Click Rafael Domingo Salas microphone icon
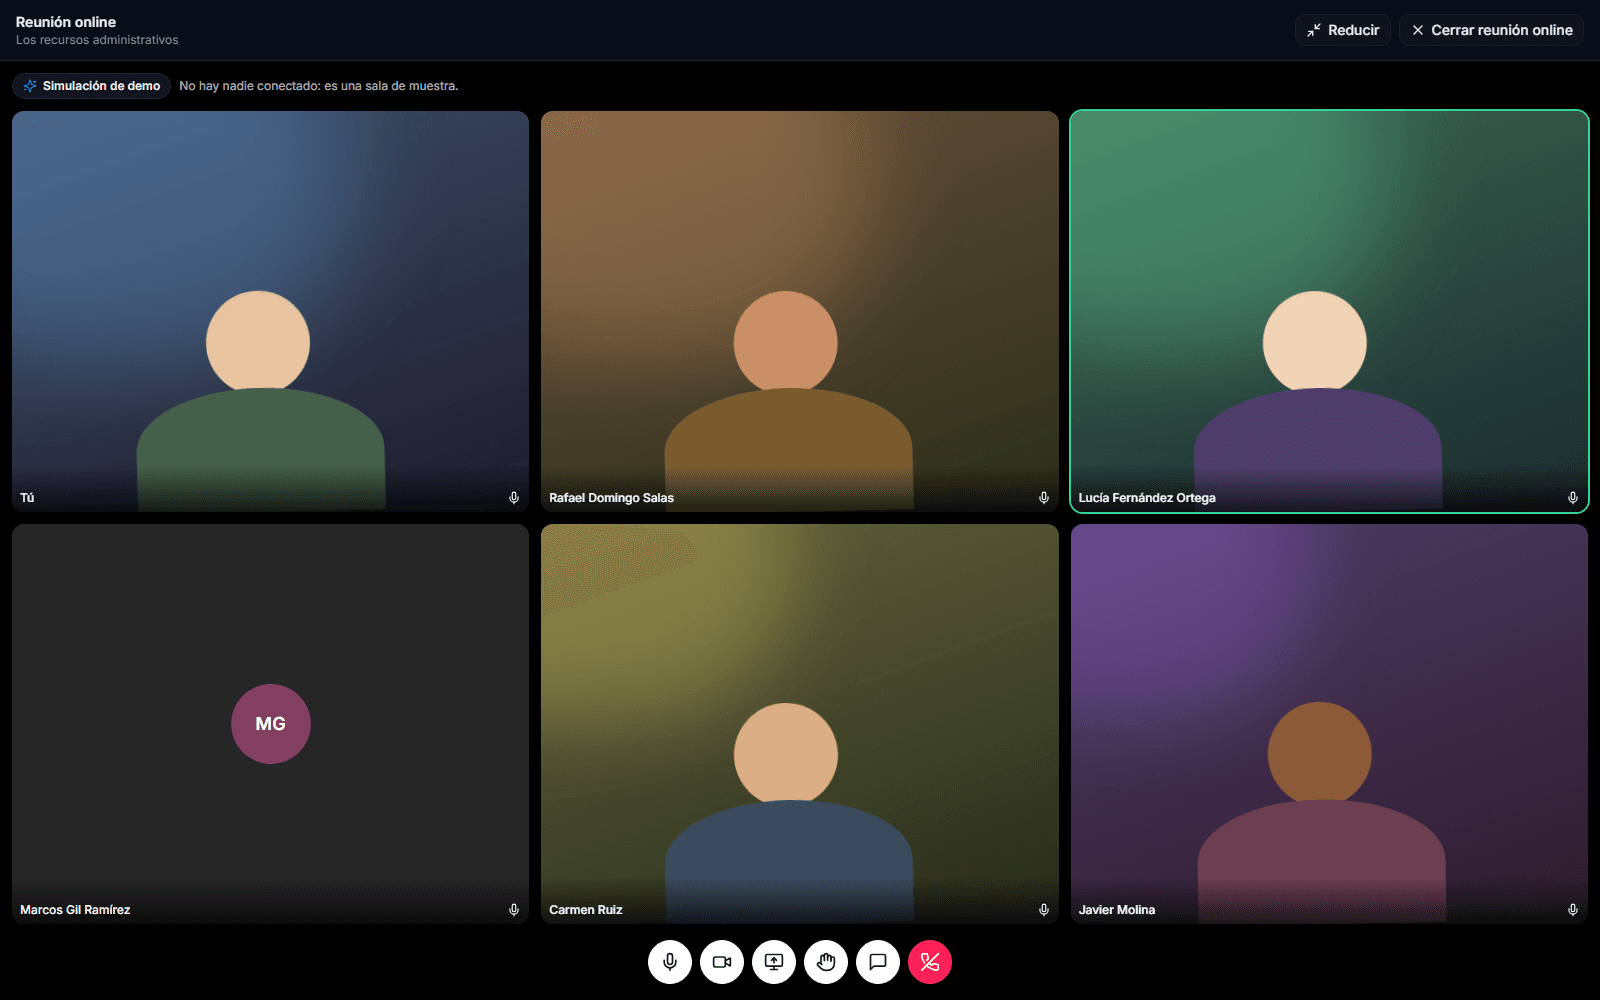 point(1044,498)
